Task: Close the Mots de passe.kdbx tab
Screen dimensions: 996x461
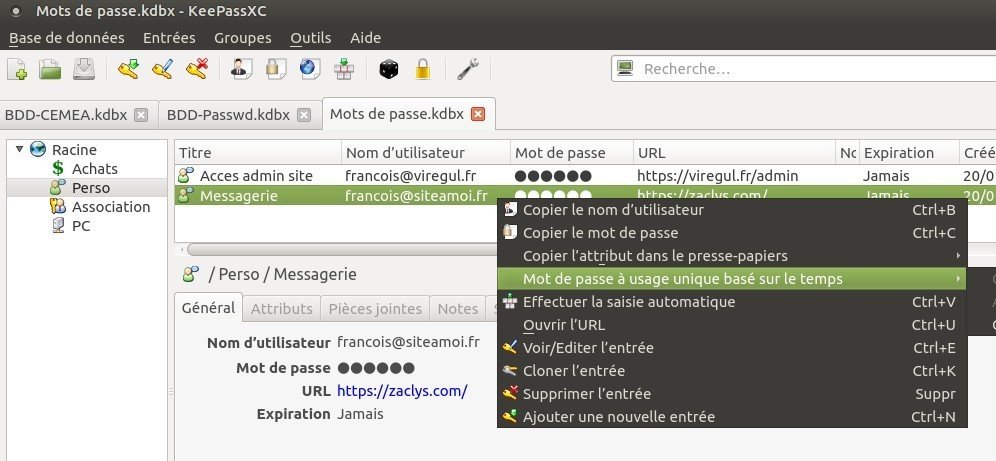Action: click(x=478, y=114)
